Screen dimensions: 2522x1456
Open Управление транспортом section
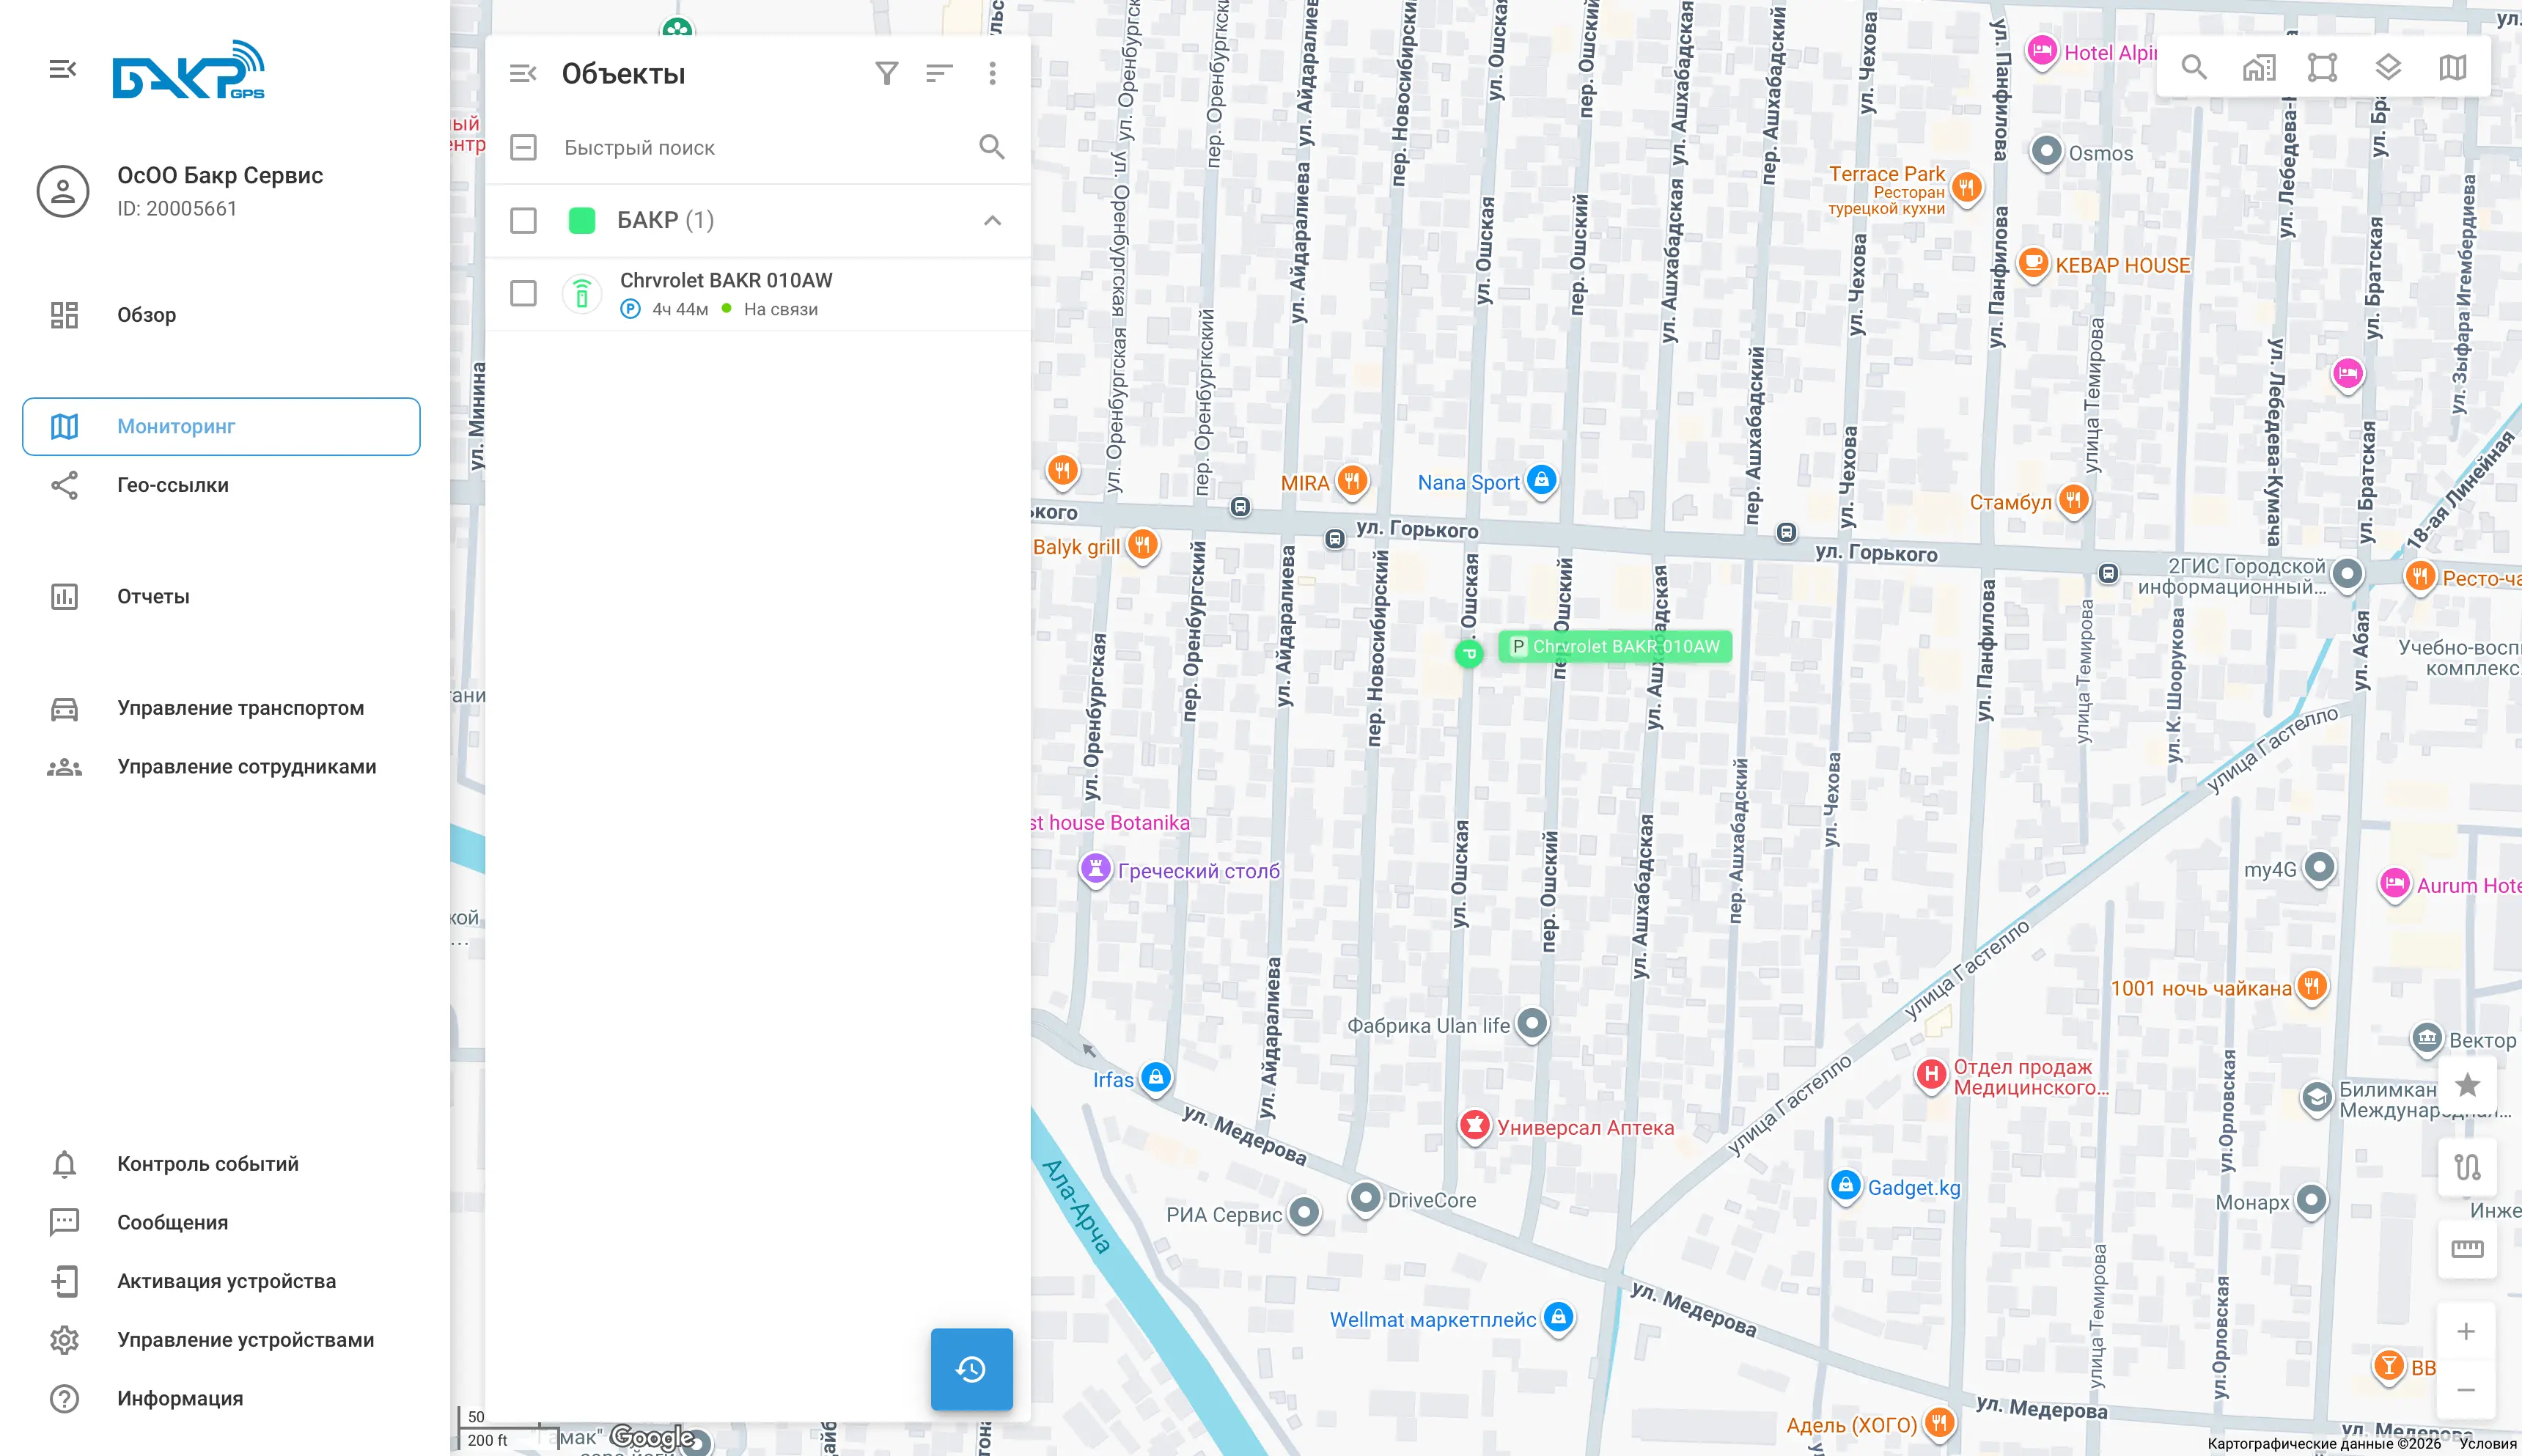pyautogui.click(x=240, y=707)
